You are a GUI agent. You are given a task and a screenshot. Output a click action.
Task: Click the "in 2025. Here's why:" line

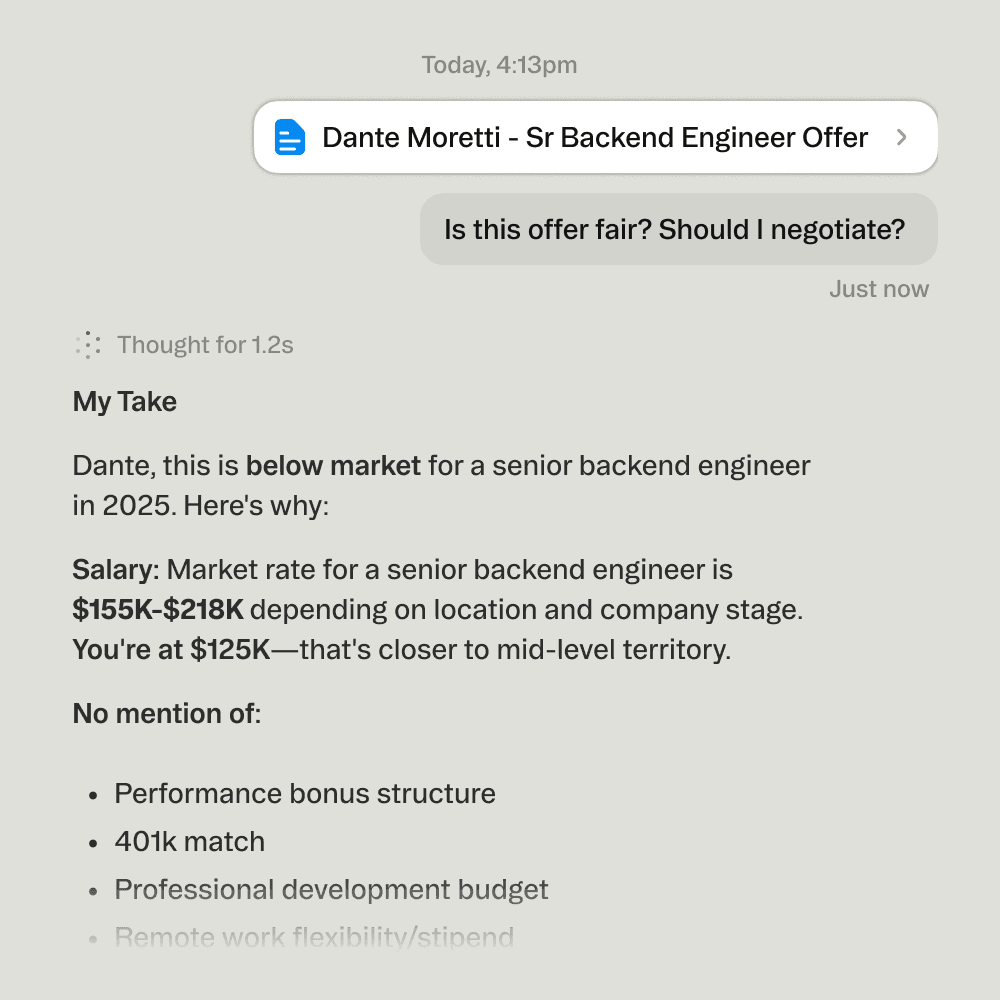(200, 506)
